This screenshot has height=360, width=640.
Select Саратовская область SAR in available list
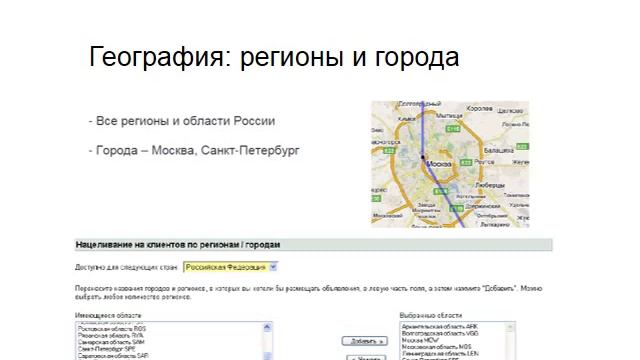pos(113,356)
